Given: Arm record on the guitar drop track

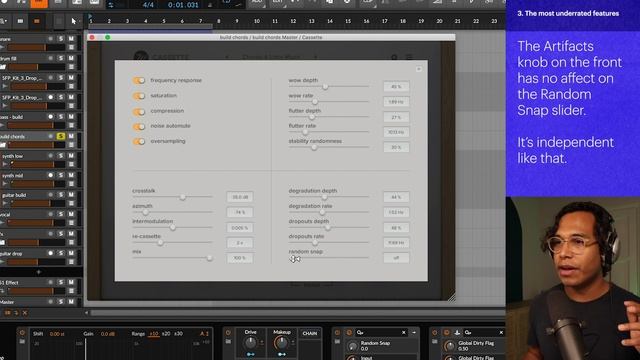Looking at the screenshot, I should (x=51, y=253).
